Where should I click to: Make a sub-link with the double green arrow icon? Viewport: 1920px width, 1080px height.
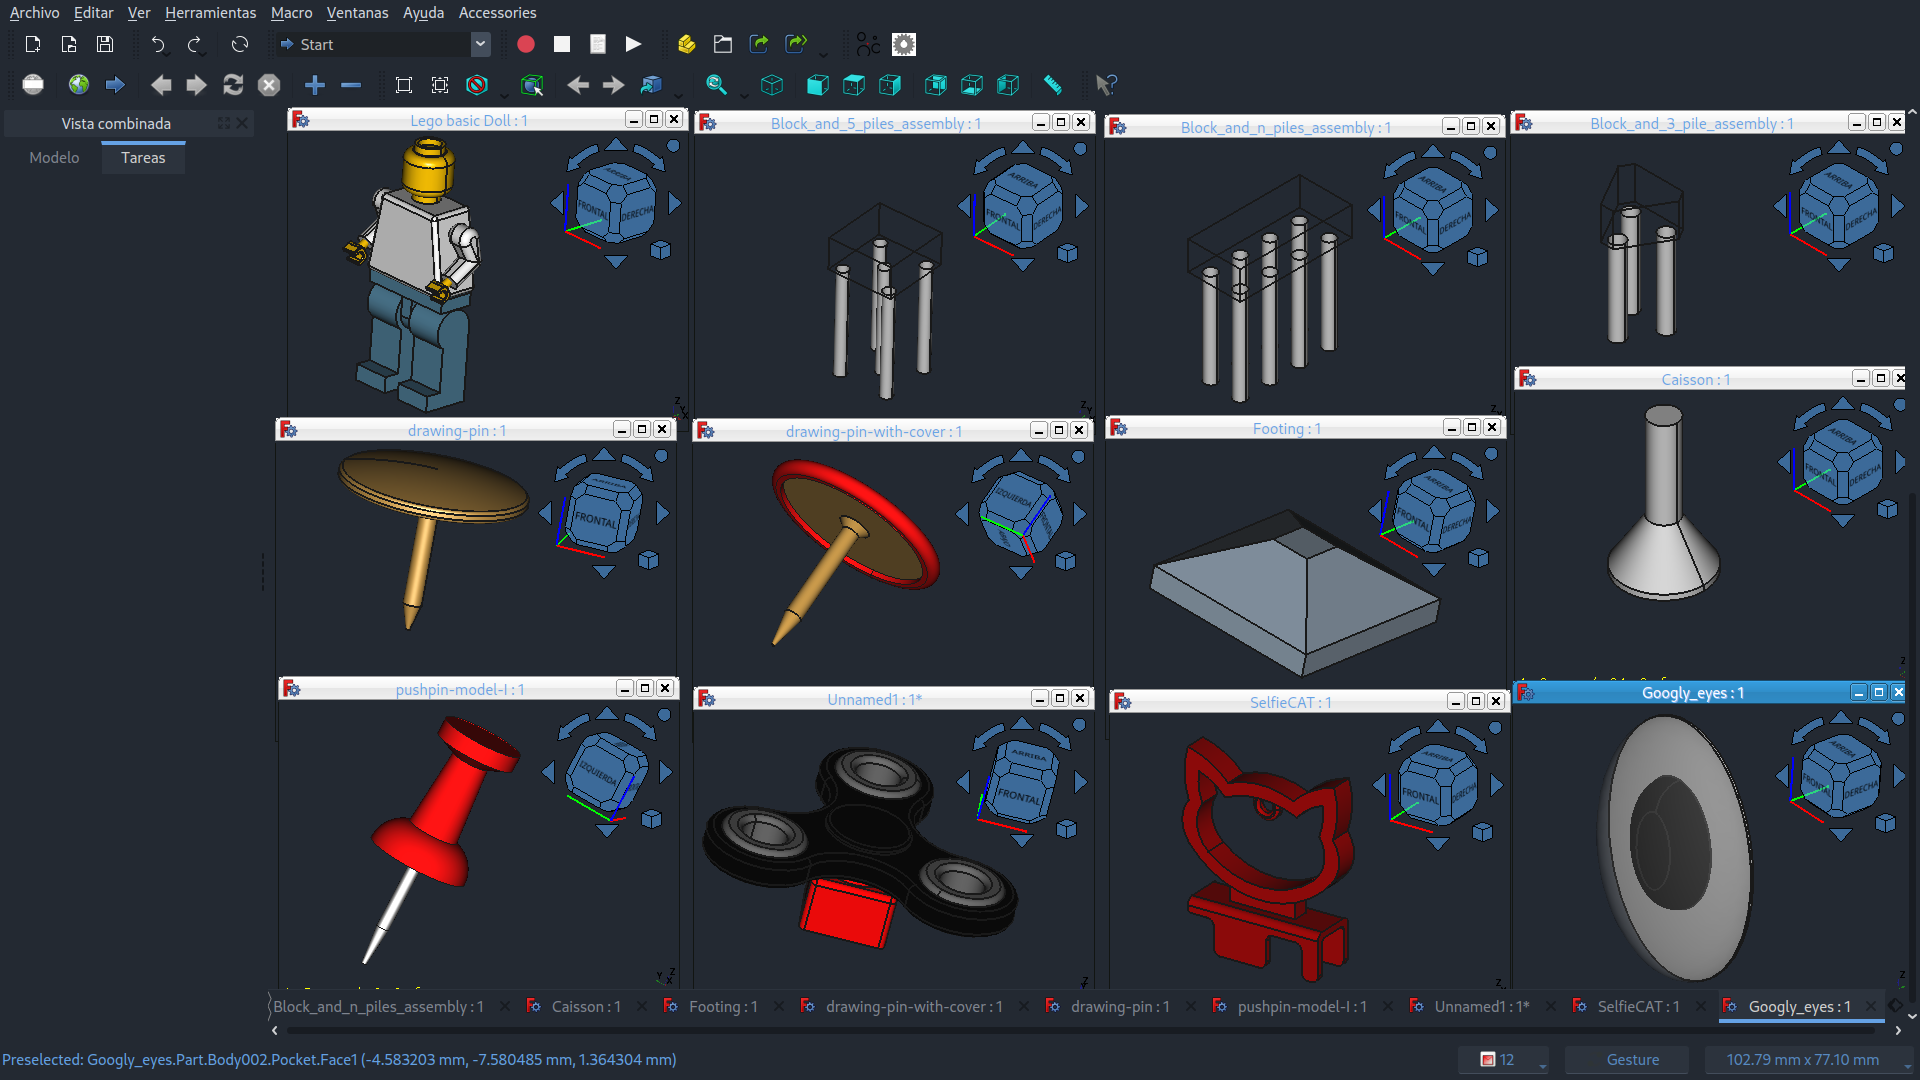(796, 44)
